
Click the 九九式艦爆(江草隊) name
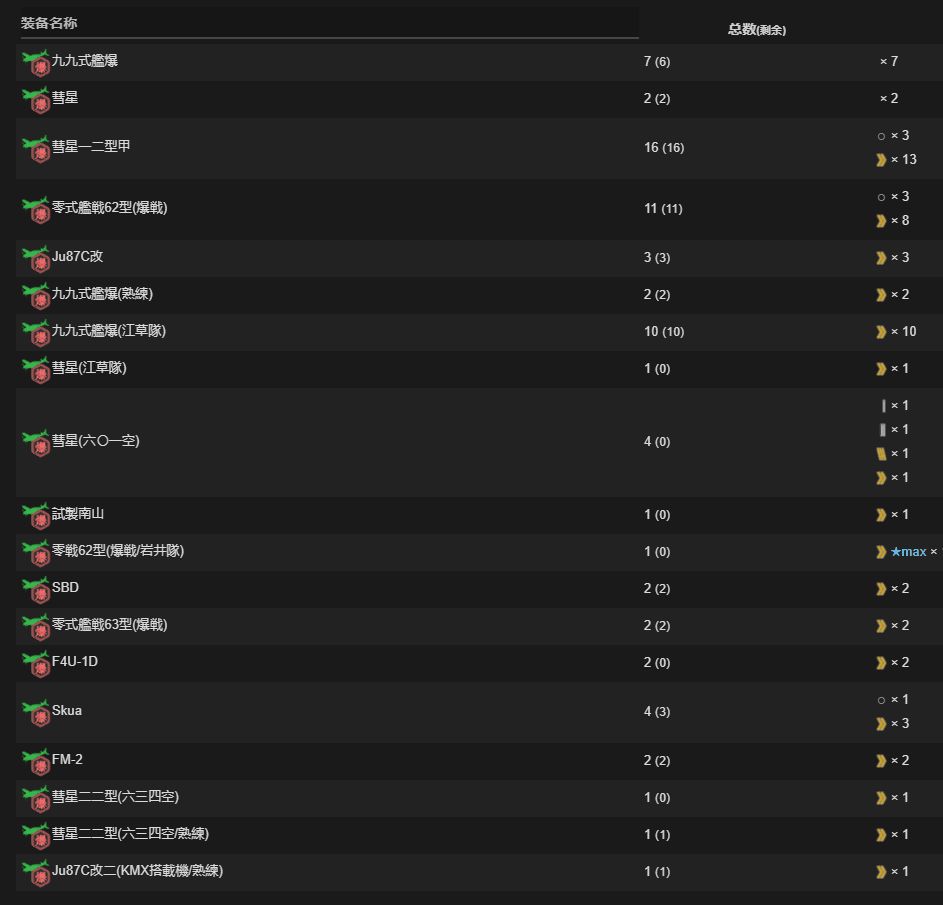pyautogui.click(x=109, y=330)
